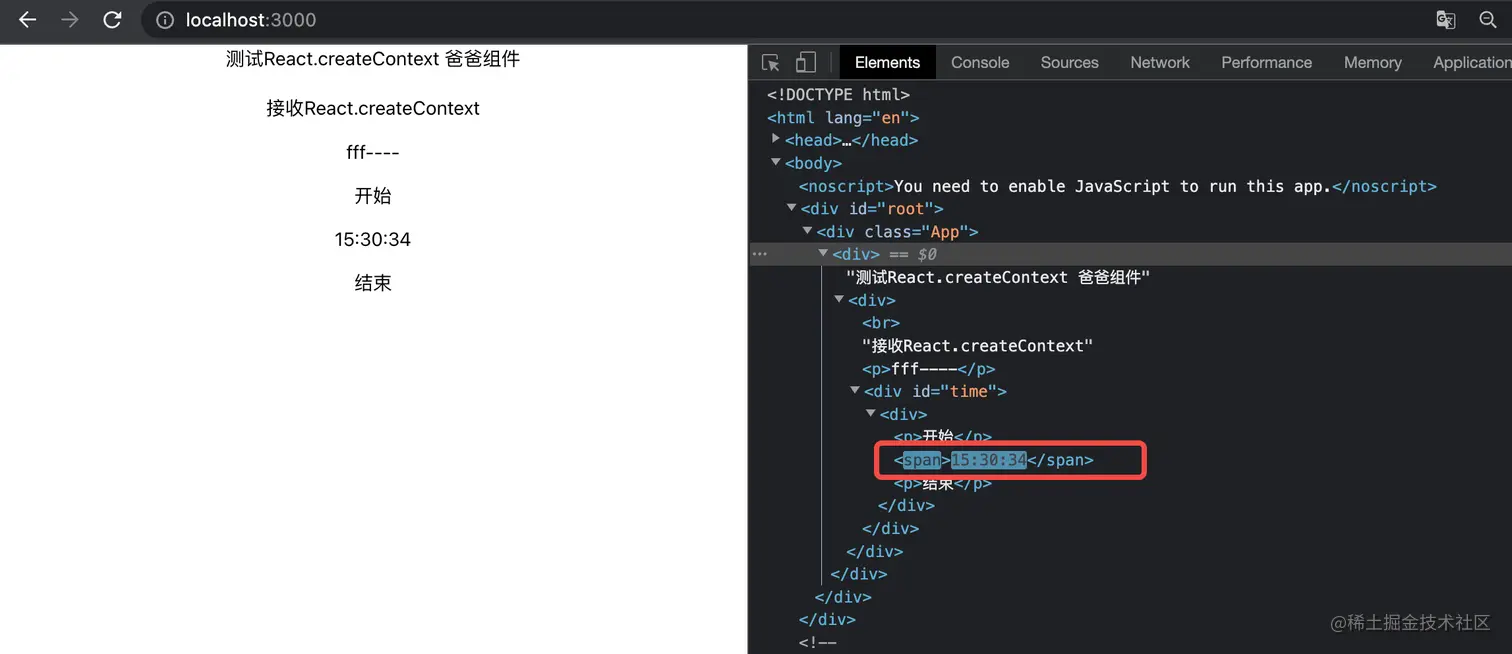View site information icon in address bar
This screenshot has height=654, width=1512.
[165, 20]
